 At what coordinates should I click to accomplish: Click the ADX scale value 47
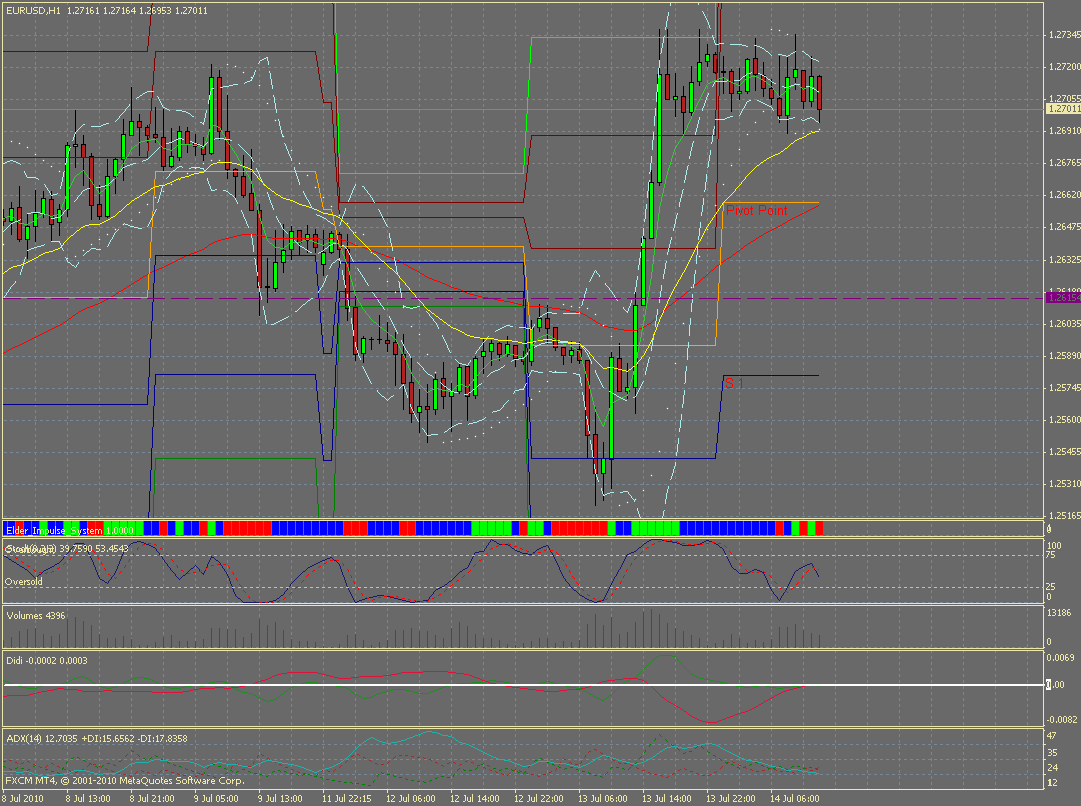(1052, 736)
